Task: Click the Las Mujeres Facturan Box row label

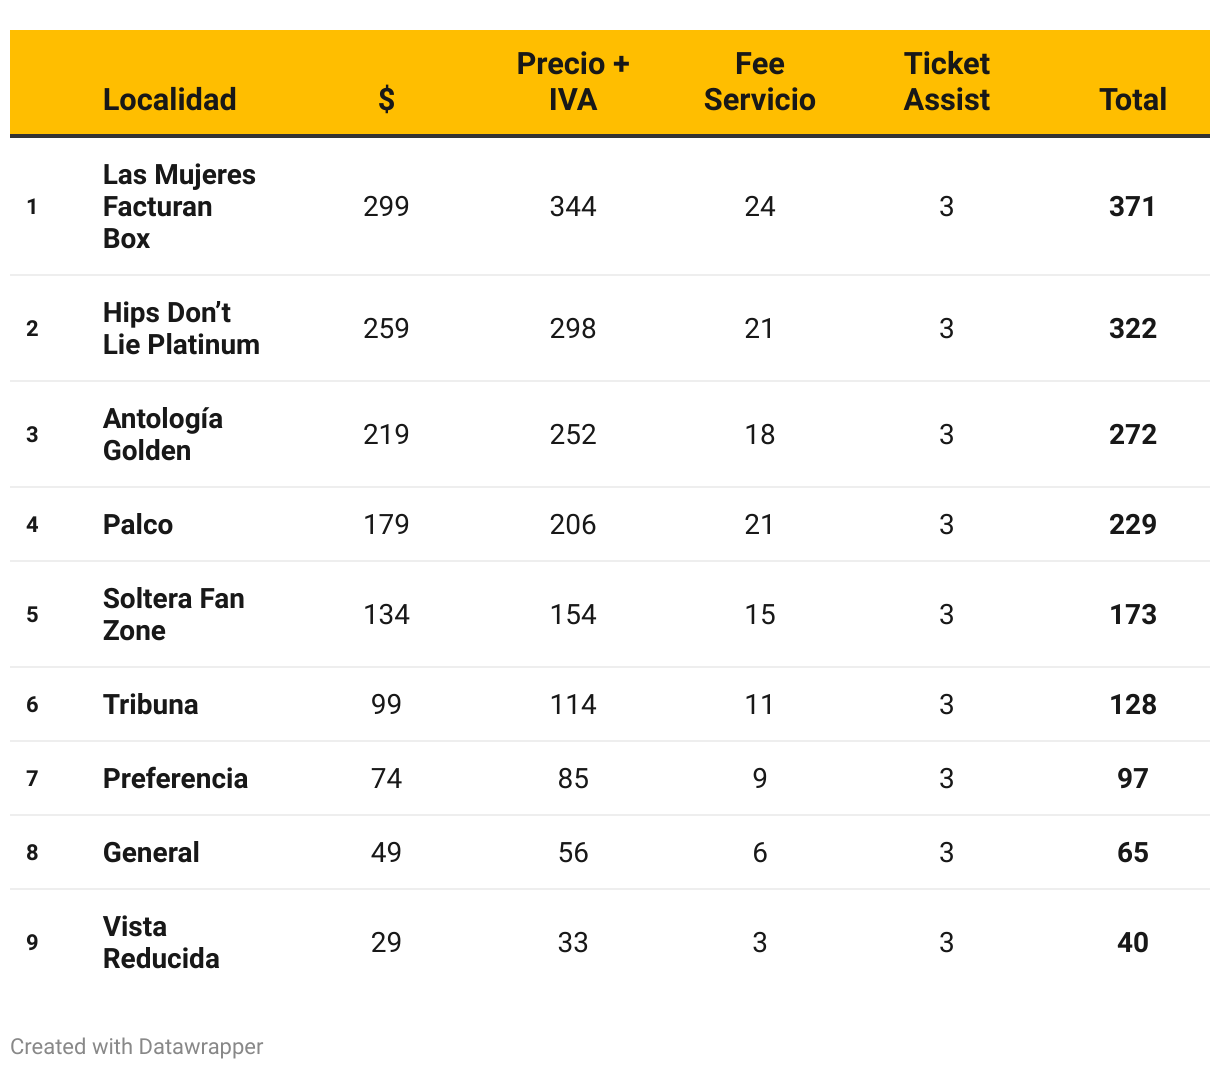Action: point(179,206)
